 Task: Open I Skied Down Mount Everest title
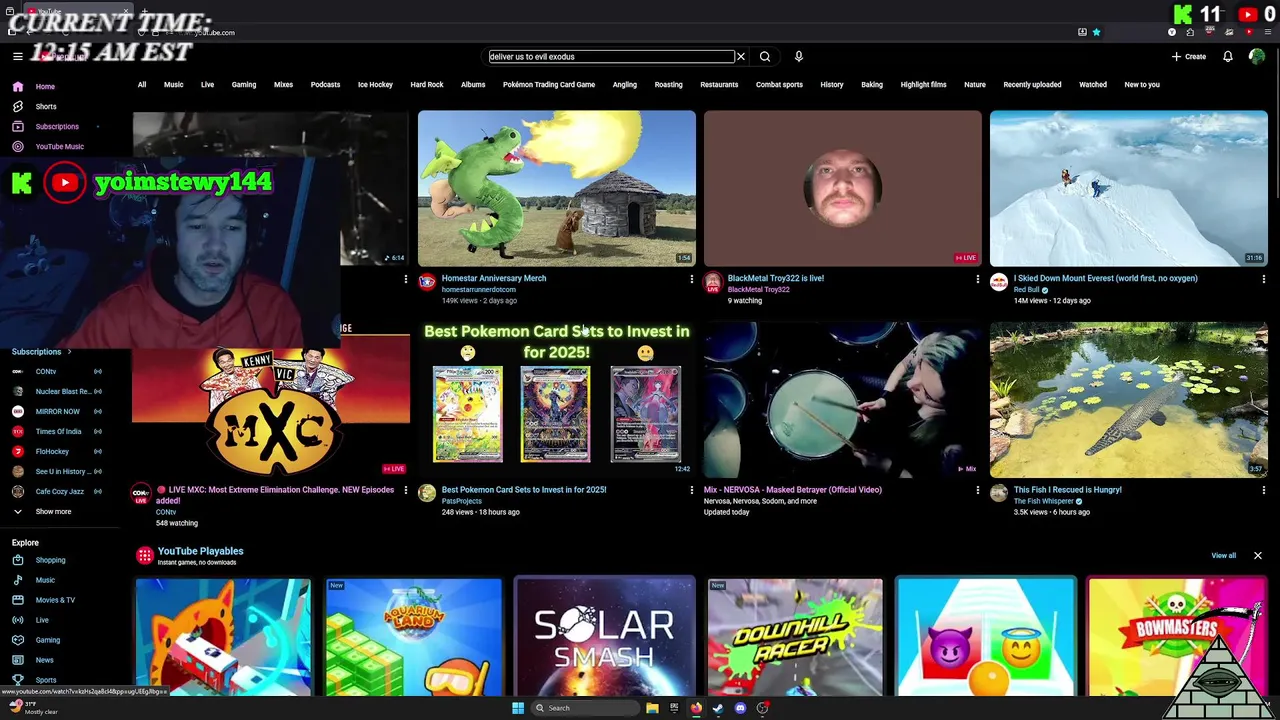[1105, 279]
